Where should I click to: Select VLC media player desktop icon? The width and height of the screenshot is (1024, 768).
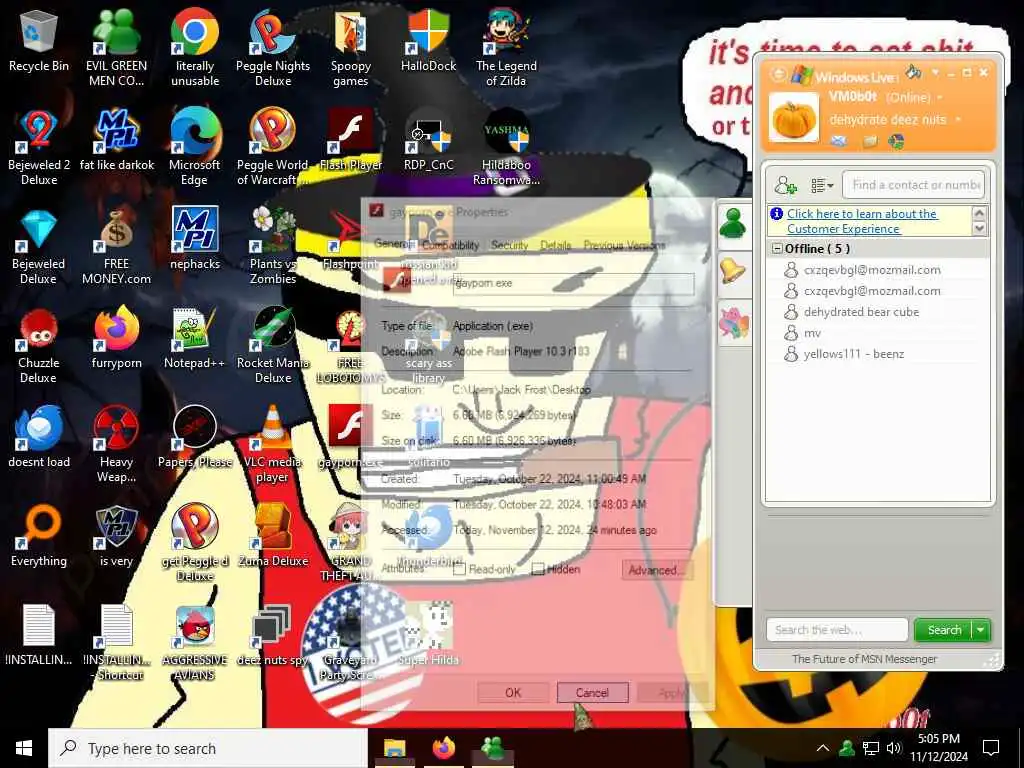(x=273, y=444)
